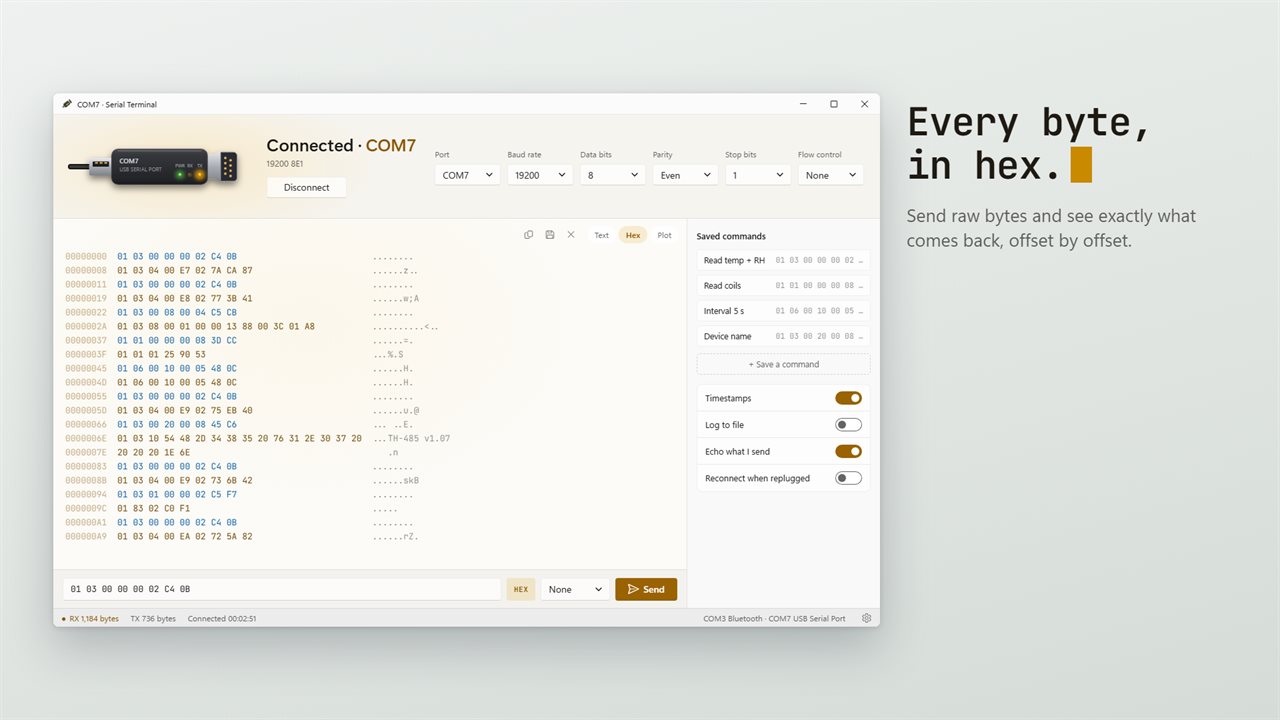Viewport: 1280px width, 720px height.
Task: Open the Baud rate dropdown
Action: (540, 175)
